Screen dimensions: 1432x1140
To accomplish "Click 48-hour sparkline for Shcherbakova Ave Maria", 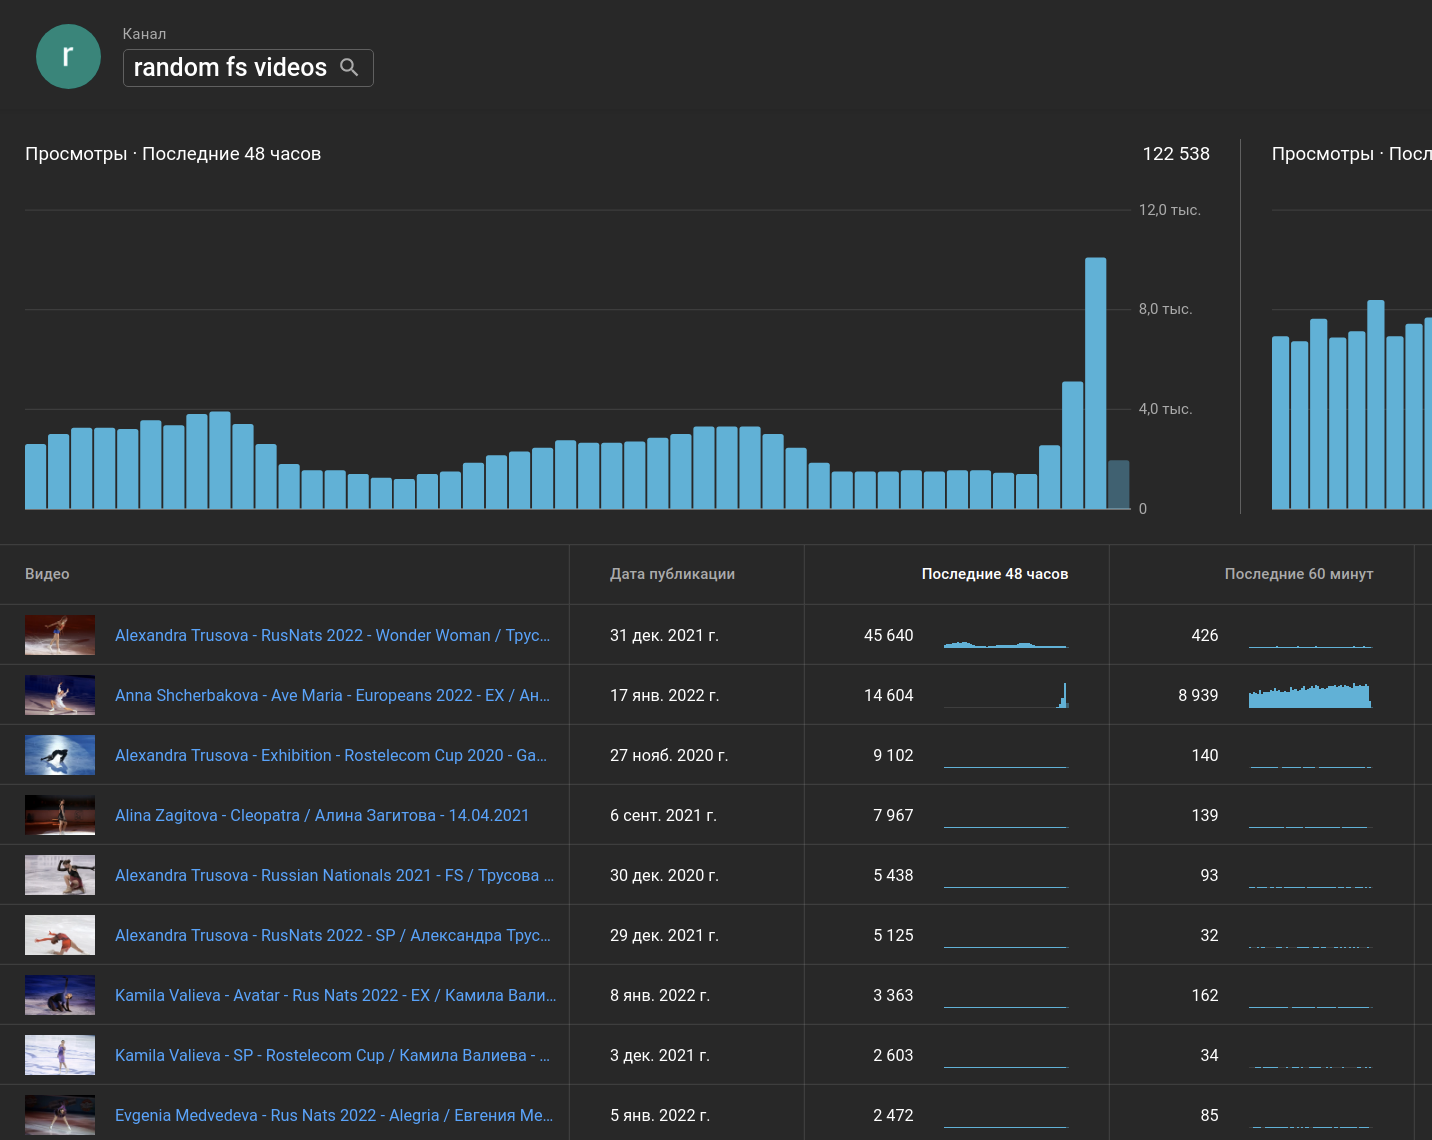I will click(x=1006, y=696).
